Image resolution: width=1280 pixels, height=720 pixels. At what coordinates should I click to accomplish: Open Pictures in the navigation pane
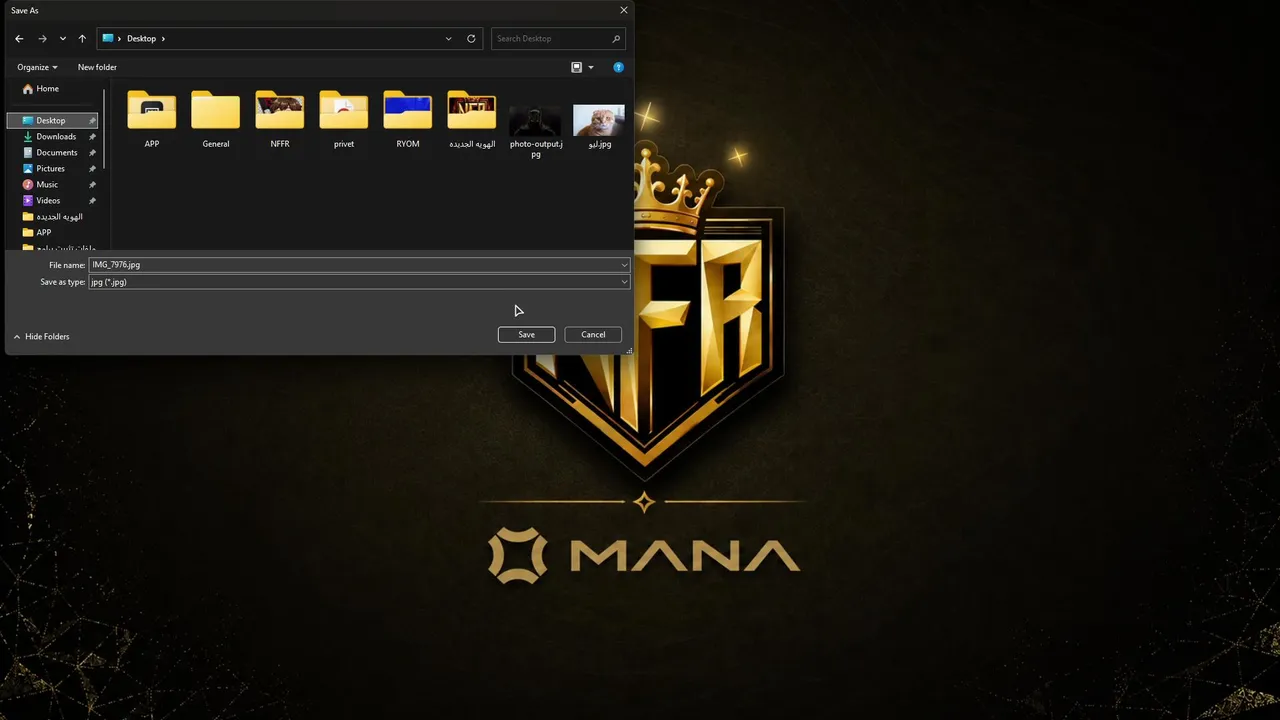50,169
